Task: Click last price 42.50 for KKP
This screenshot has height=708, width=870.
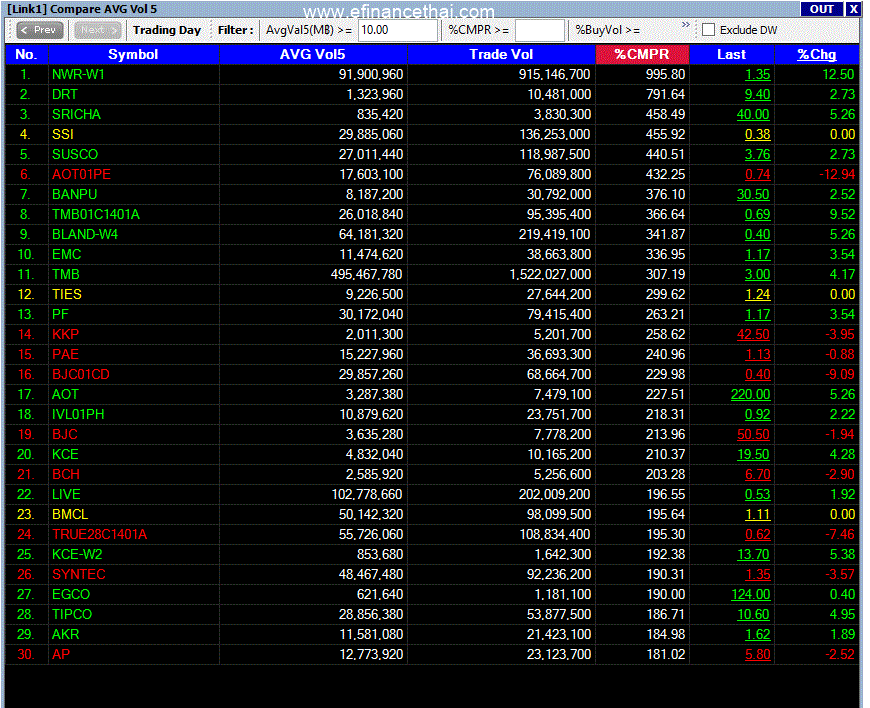Action: [x=753, y=334]
